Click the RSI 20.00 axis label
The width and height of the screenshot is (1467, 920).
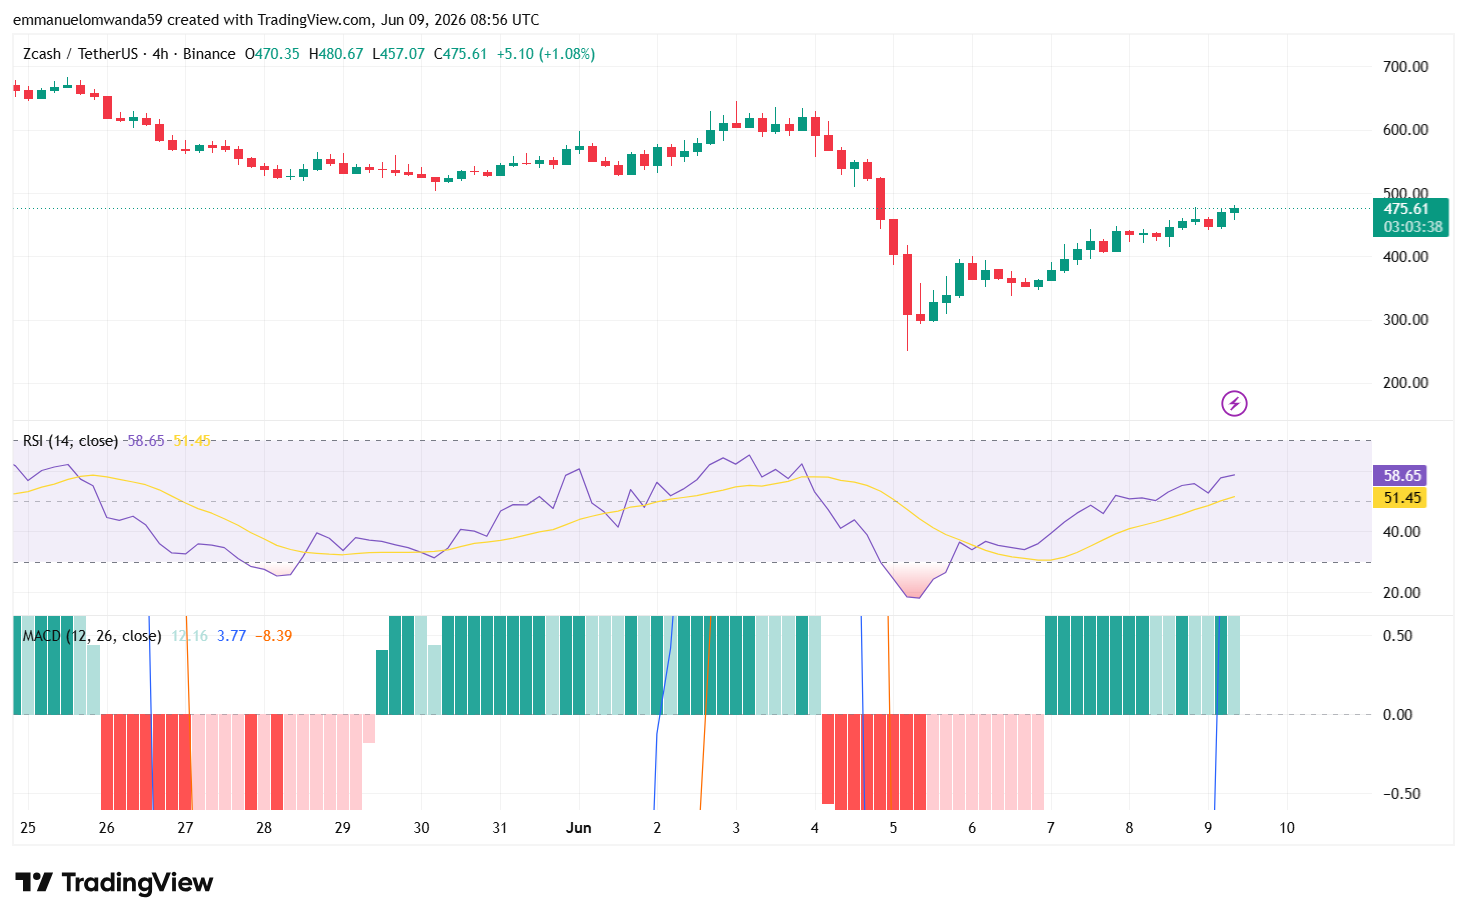[1401, 593]
